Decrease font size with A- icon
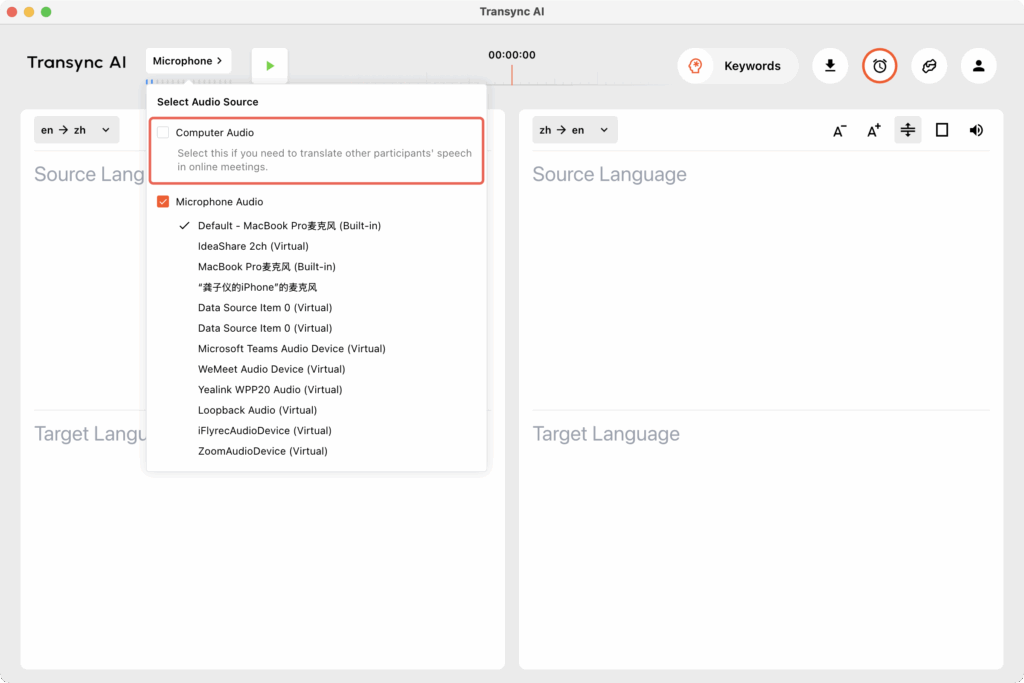 840,130
